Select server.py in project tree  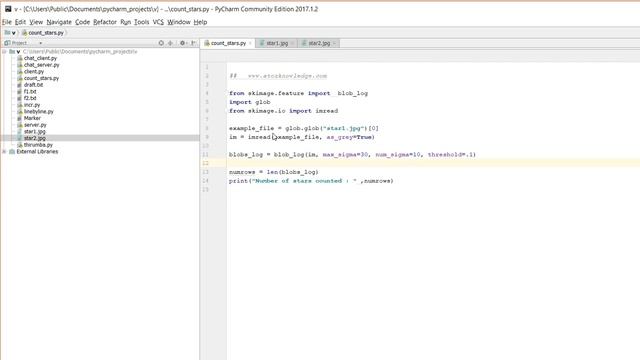click(x=35, y=125)
